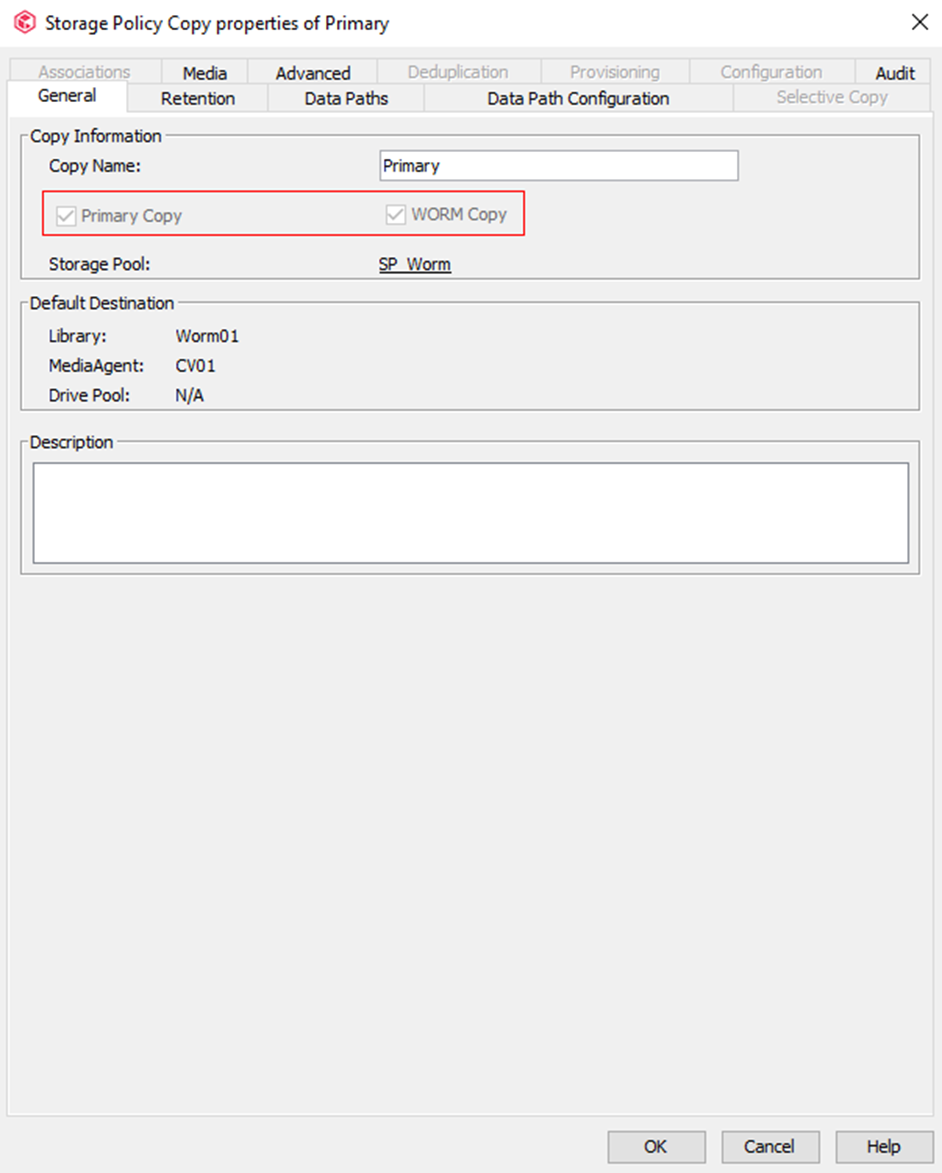942x1173 pixels.
Task: Close the Storage Policy Copy properties dialog
Action: coord(918,22)
